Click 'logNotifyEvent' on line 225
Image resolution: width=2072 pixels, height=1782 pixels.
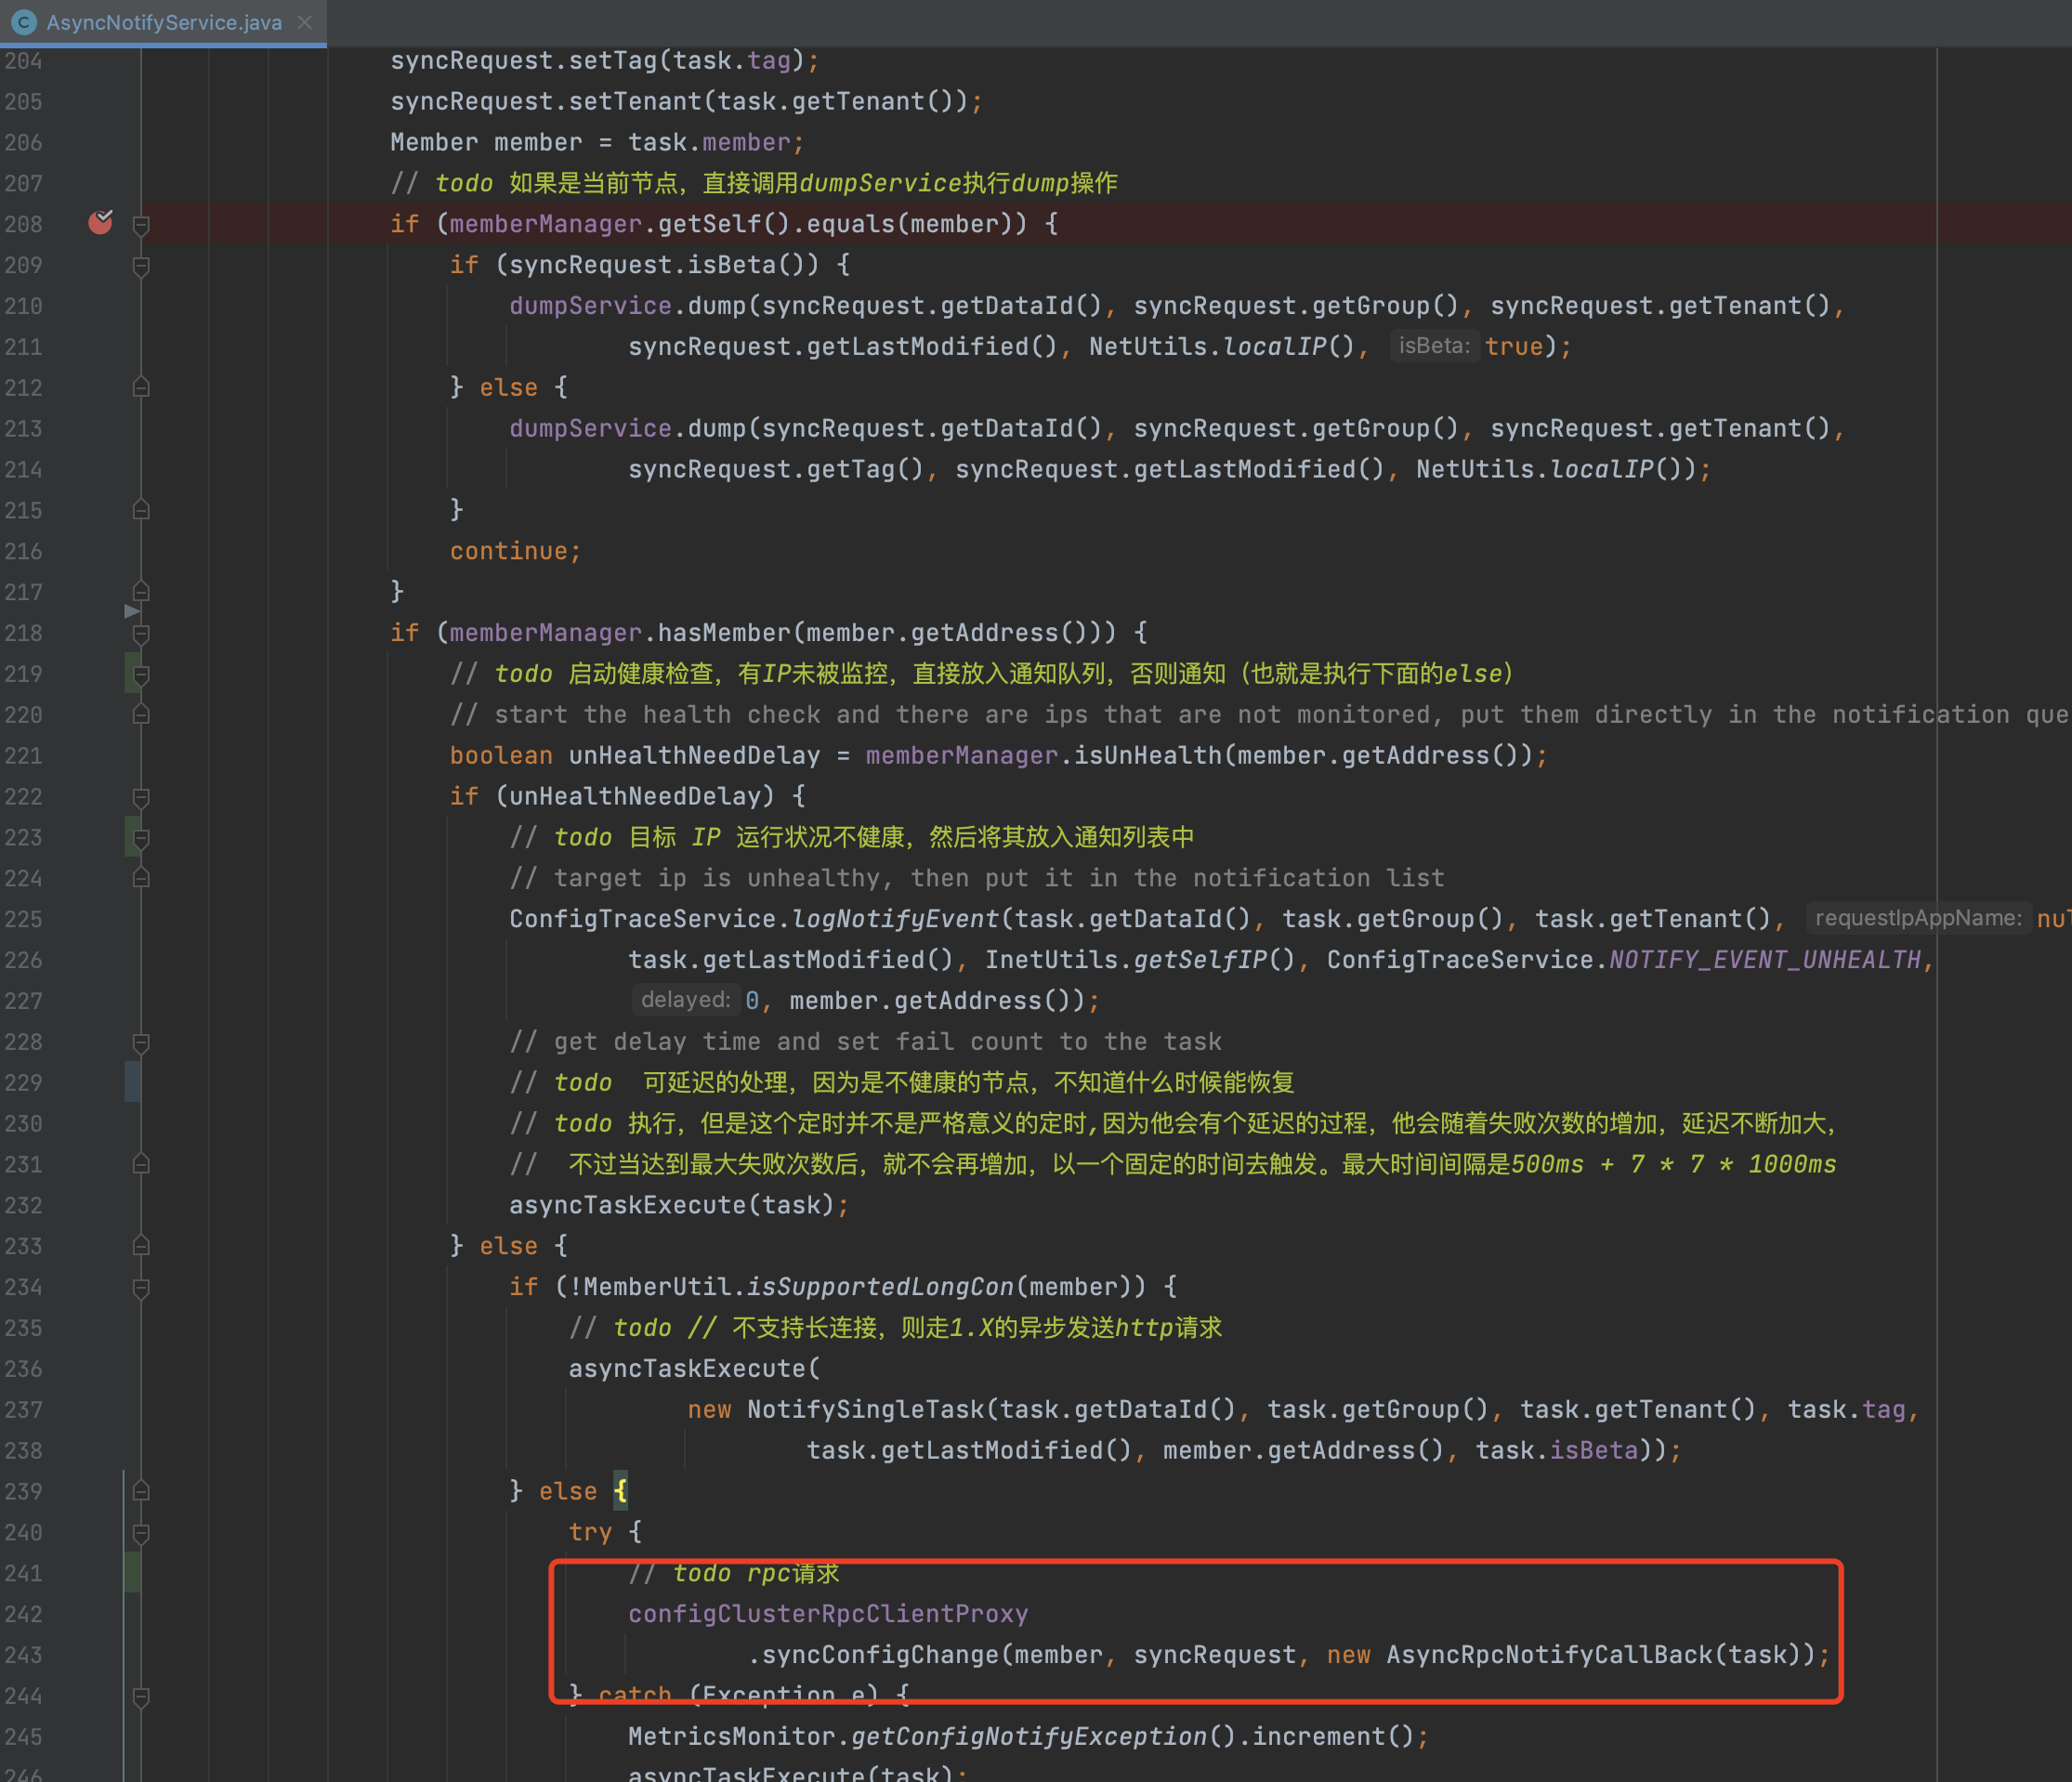point(895,919)
